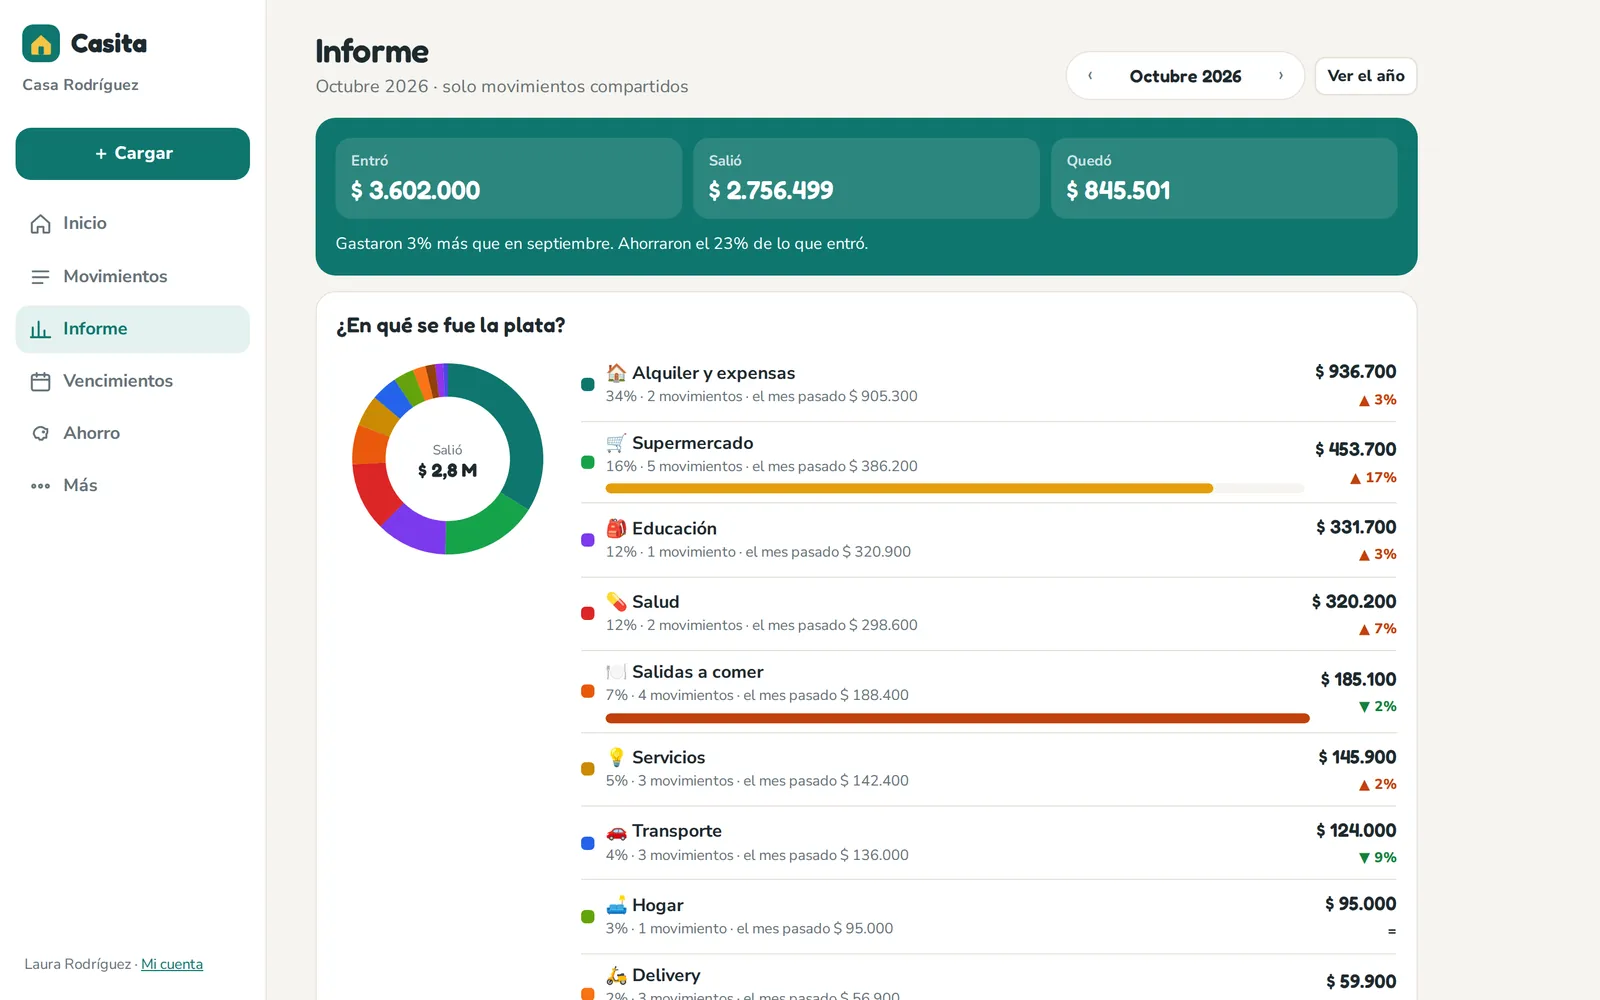Click the blue color dot for Transporte

[x=588, y=843]
